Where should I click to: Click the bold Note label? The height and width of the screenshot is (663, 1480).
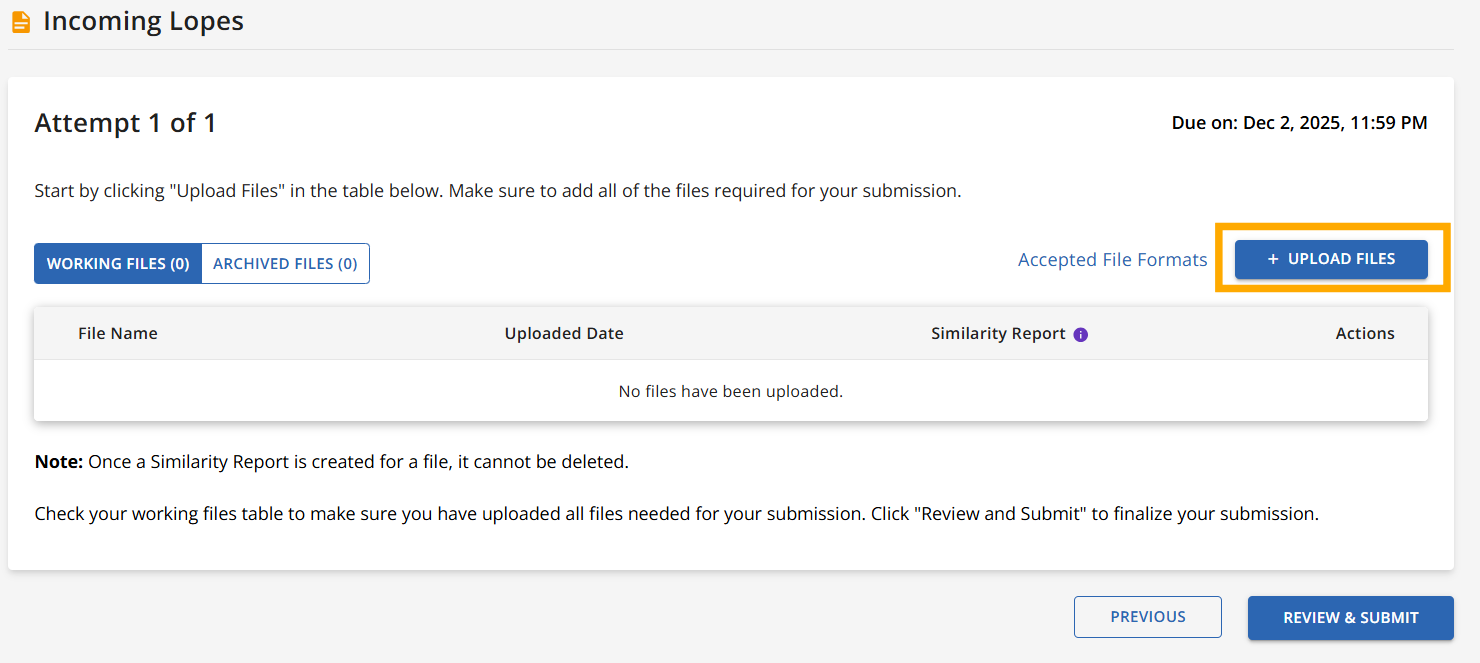(58, 462)
